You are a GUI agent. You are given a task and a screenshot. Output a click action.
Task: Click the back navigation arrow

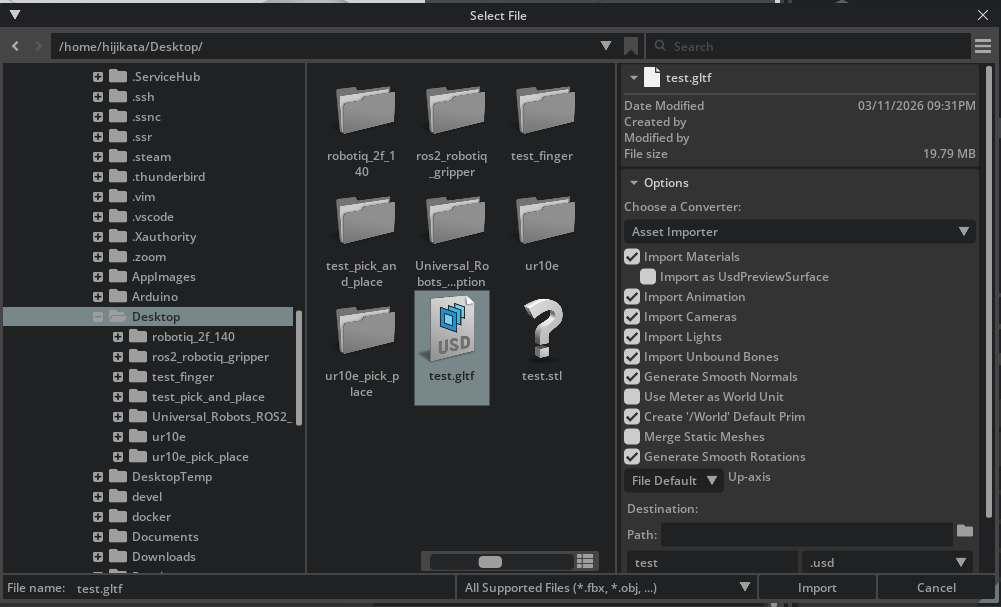14,45
